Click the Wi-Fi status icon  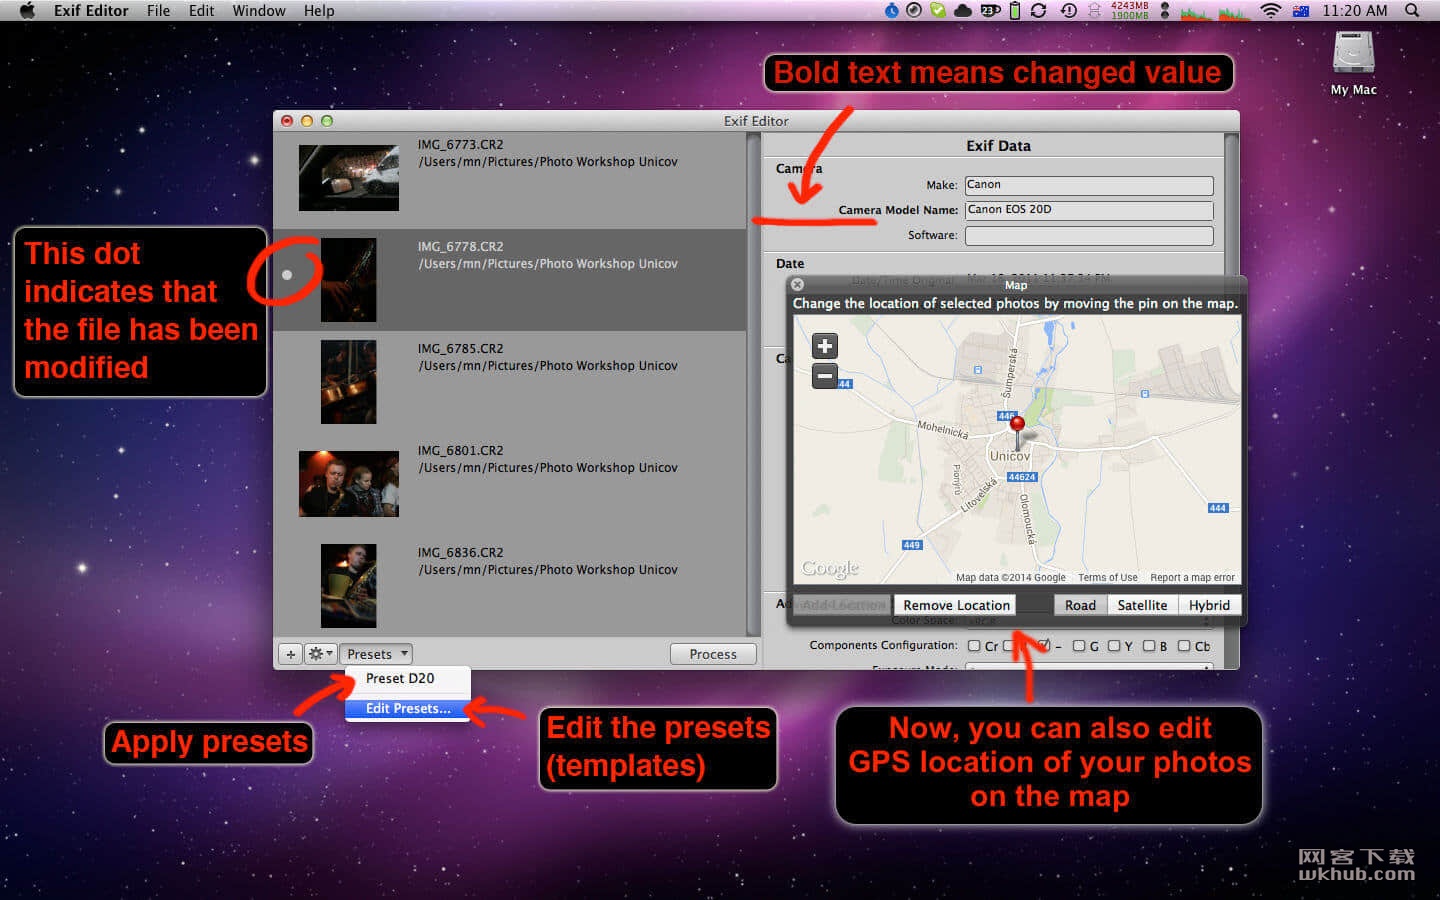click(x=1270, y=10)
